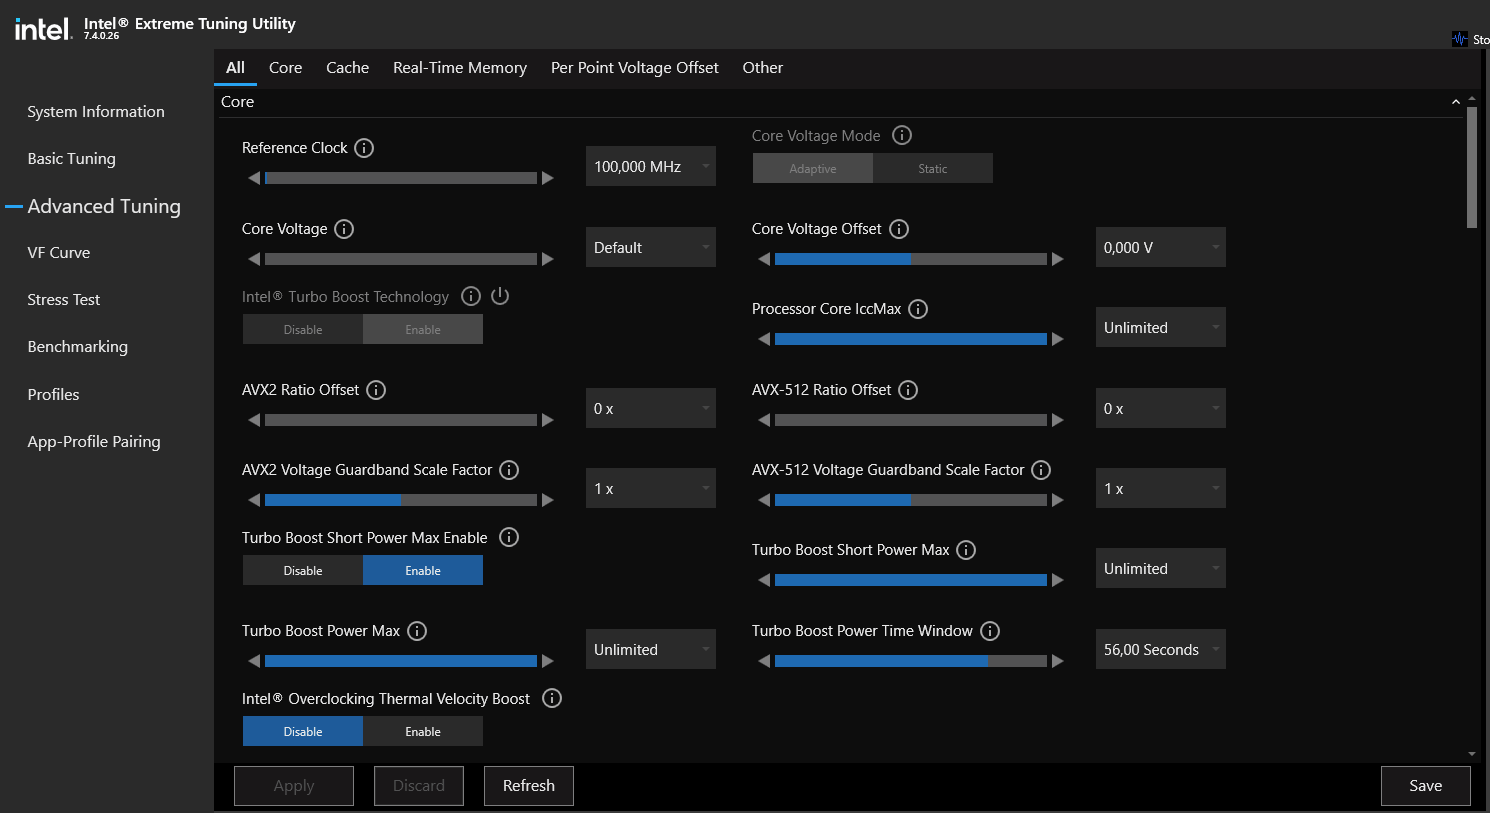Show info for AVX-512 Ratio Offset
The height and width of the screenshot is (813, 1490).
coord(908,390)
